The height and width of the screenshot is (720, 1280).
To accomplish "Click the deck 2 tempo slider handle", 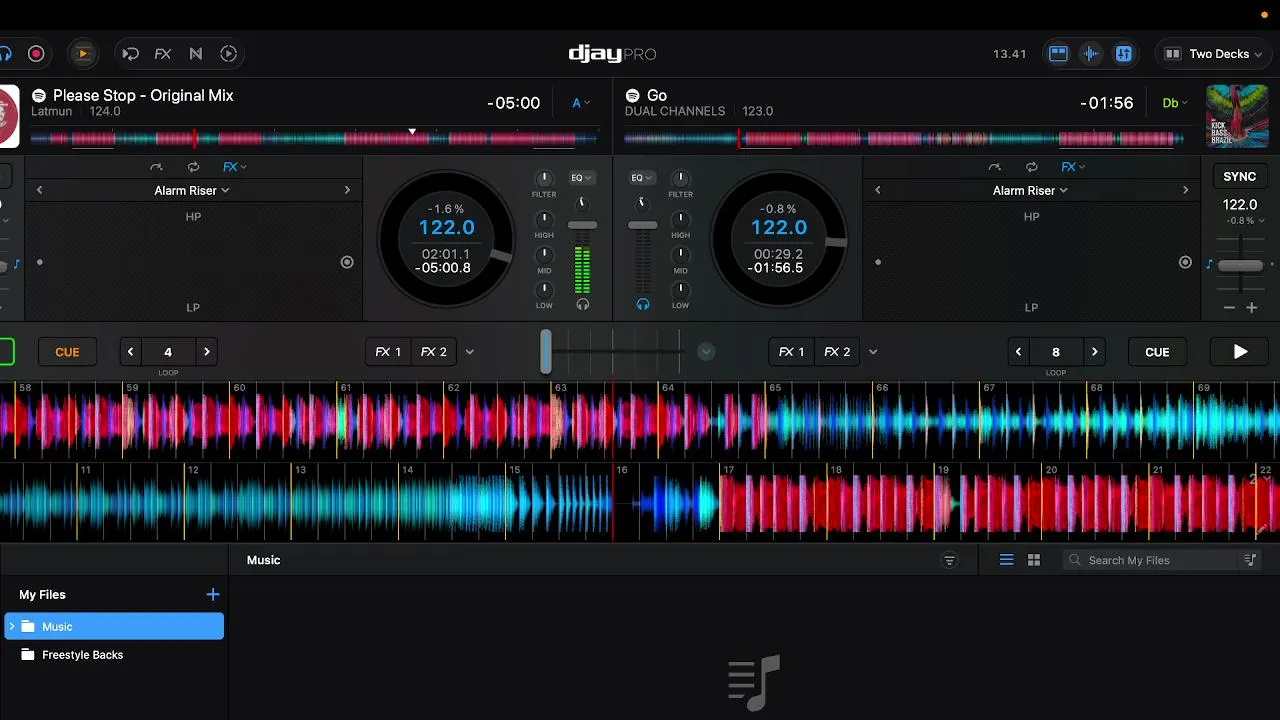I will (1240, 265).
